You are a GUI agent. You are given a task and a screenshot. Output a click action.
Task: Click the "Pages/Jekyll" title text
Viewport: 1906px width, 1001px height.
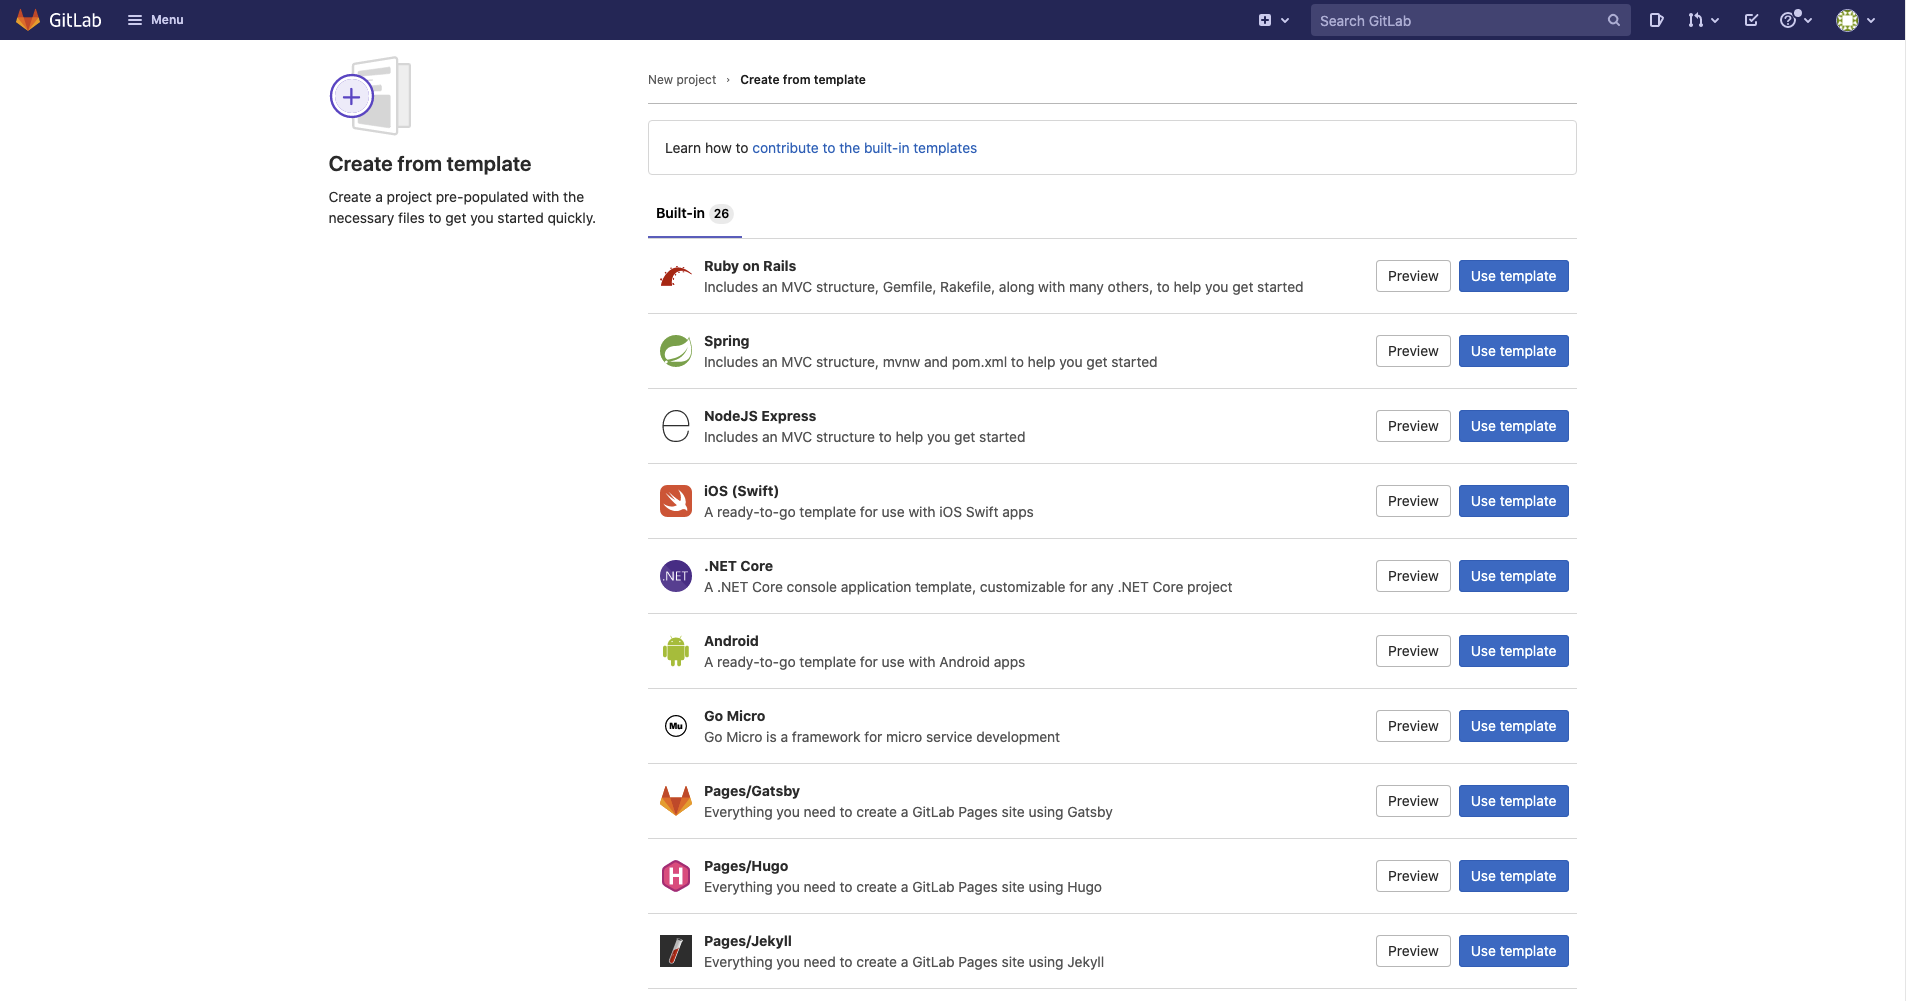tap(748, 941)
